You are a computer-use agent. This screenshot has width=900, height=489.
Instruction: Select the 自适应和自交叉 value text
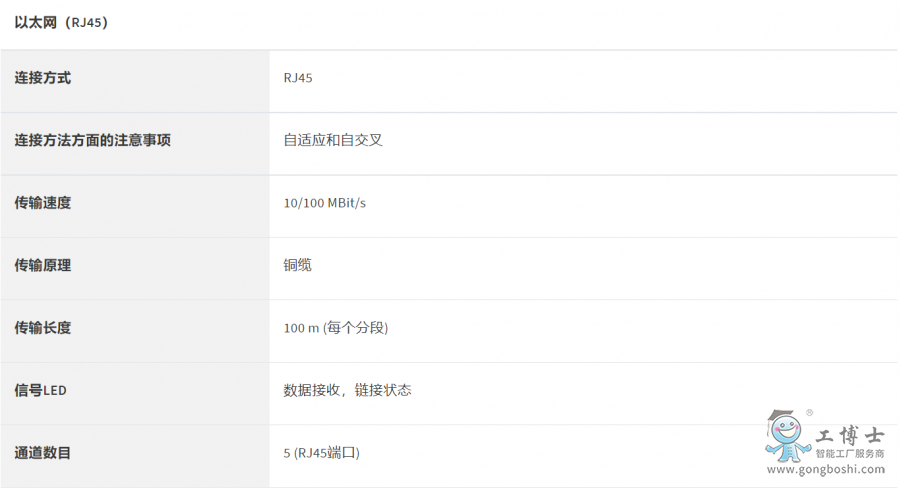[333, 140]
